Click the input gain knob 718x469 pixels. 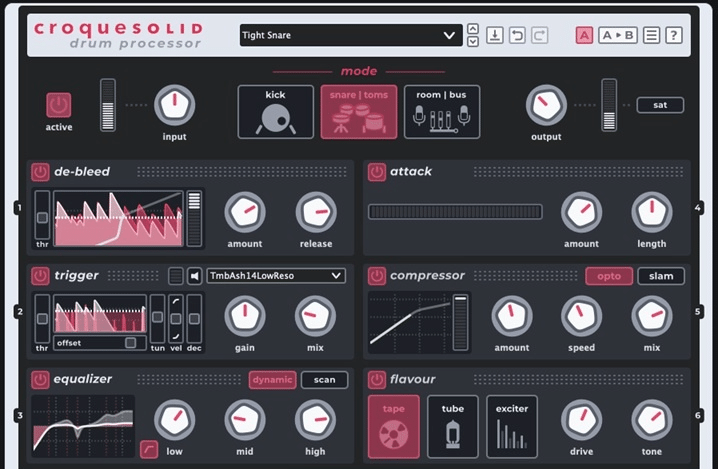coord(174,105)
